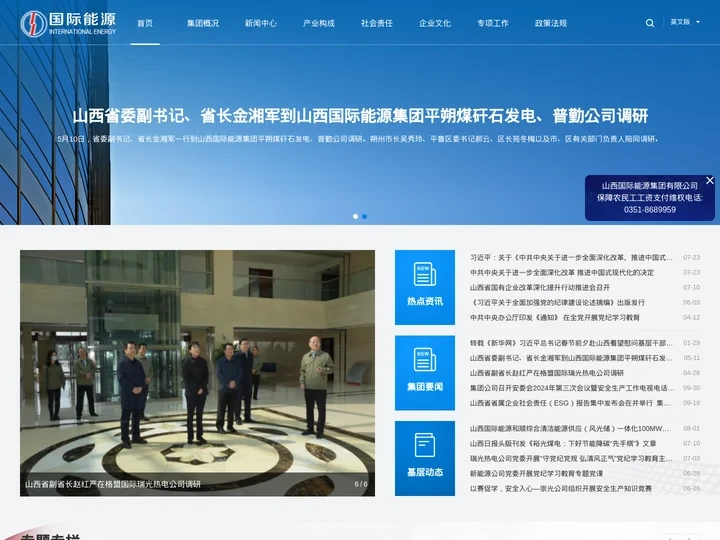Screen dimensions: 720x540
Task: Select the second banner carousel dot
Action: [364, 216]
